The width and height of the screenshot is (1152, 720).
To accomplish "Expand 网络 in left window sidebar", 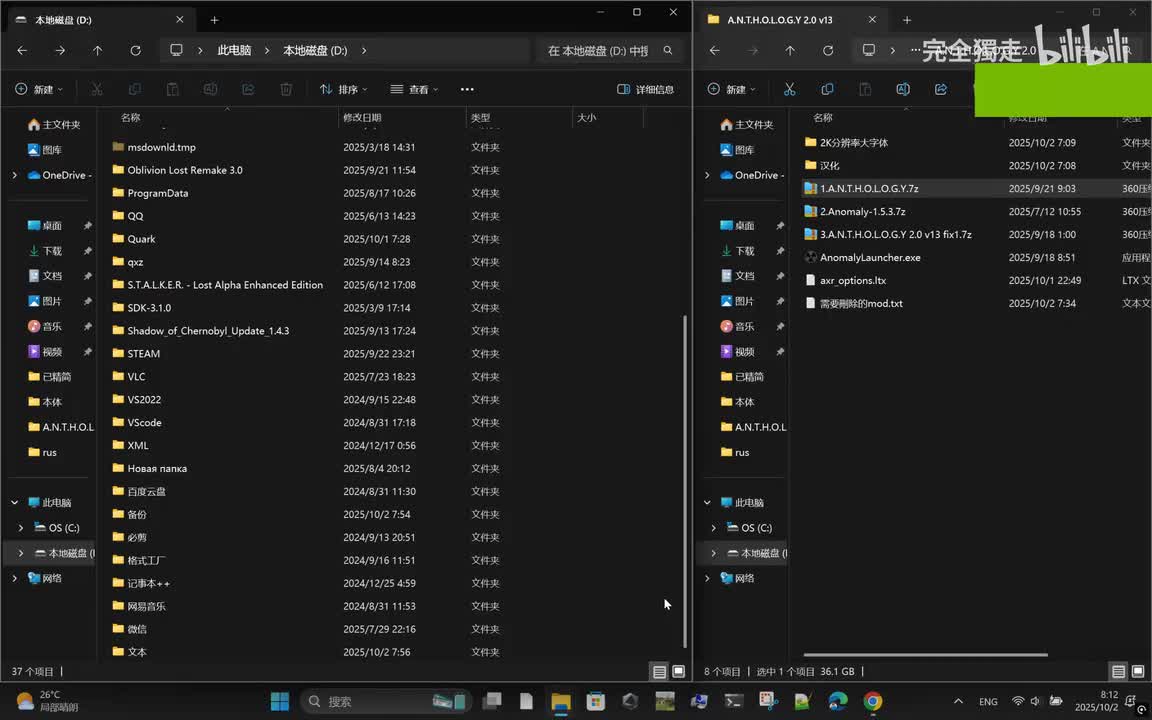I will pos(14,578).
